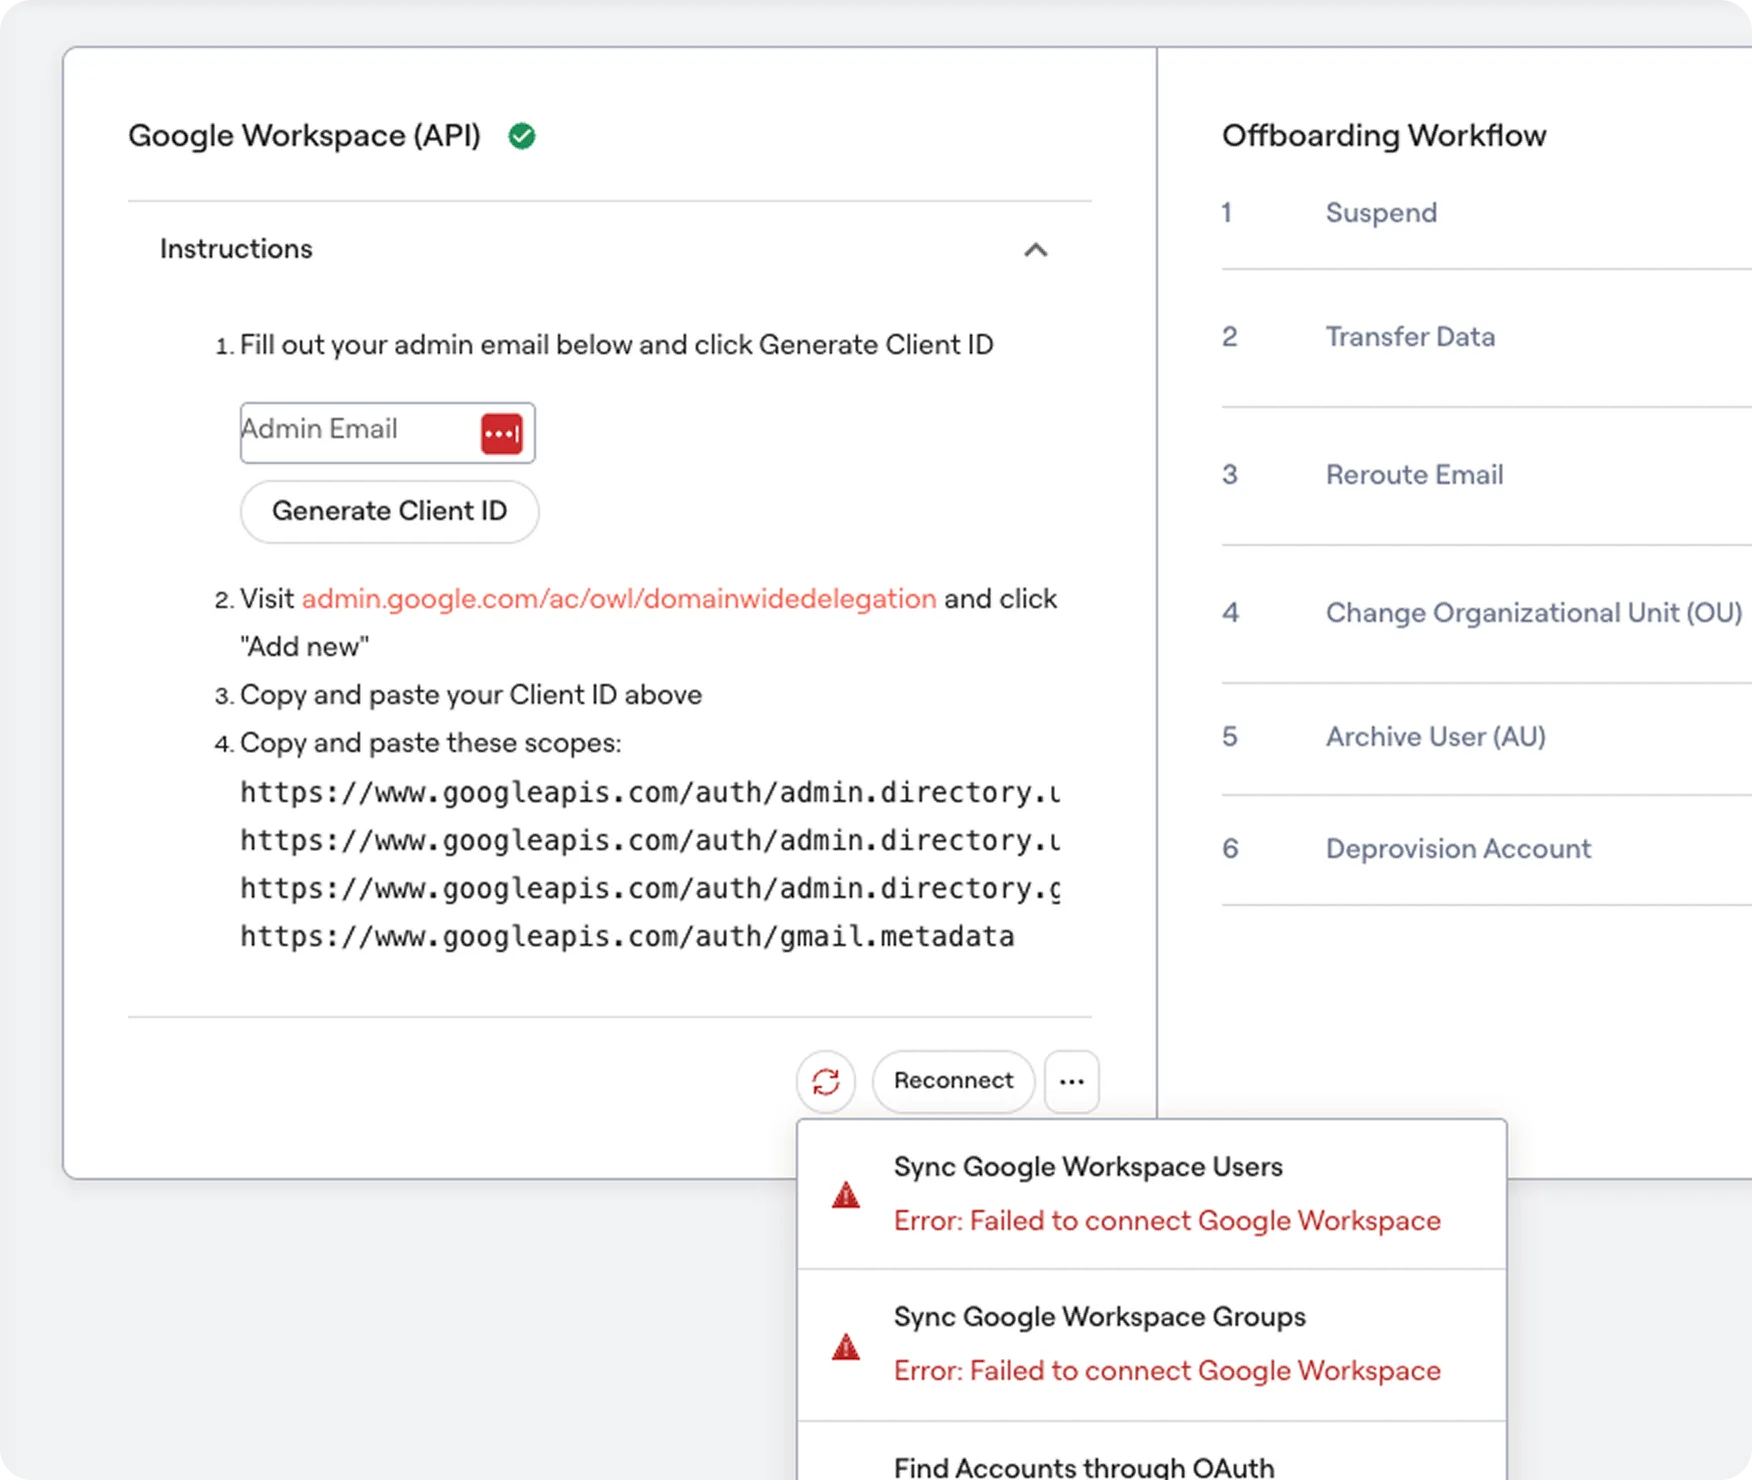Viewport: 1752px width, 1480px height.
Task: Click error text under Sync Google Workspace Groups
Action: (1167, 1371)
